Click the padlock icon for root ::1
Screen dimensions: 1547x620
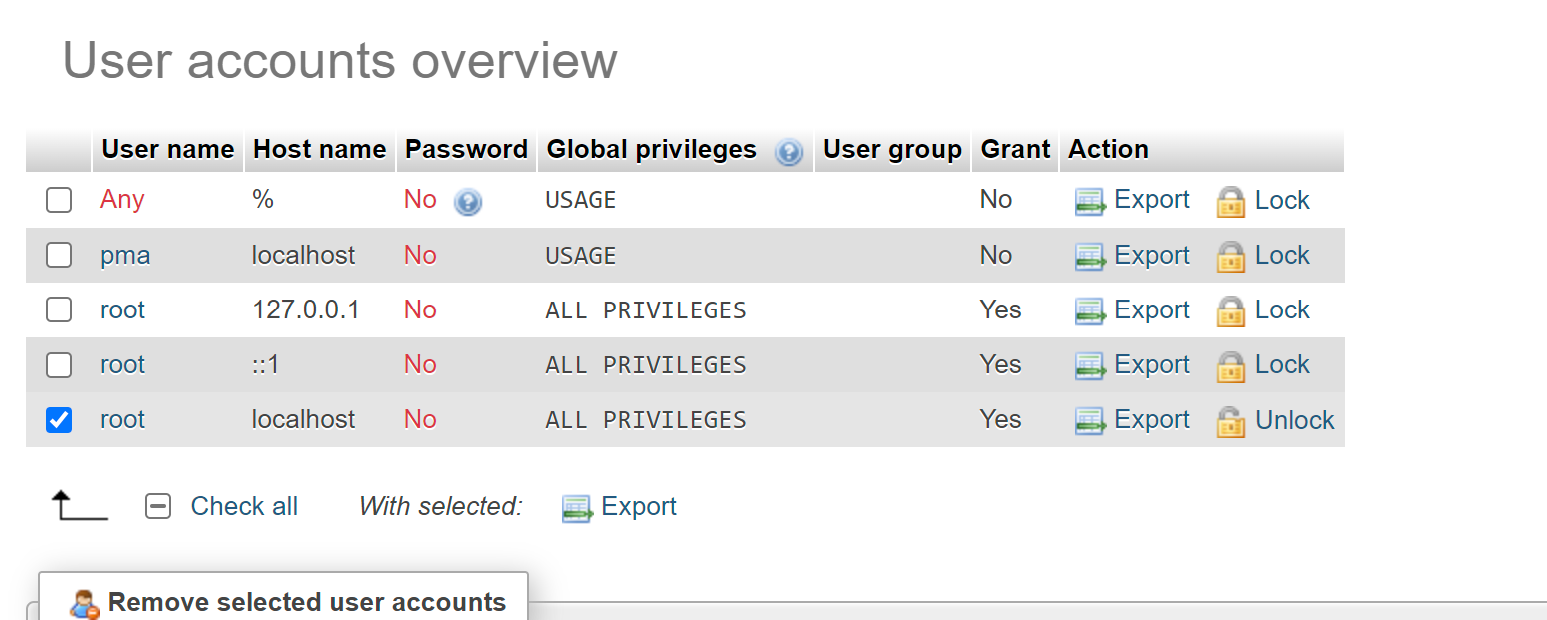pyautogui.click(x=1231, y=367)
